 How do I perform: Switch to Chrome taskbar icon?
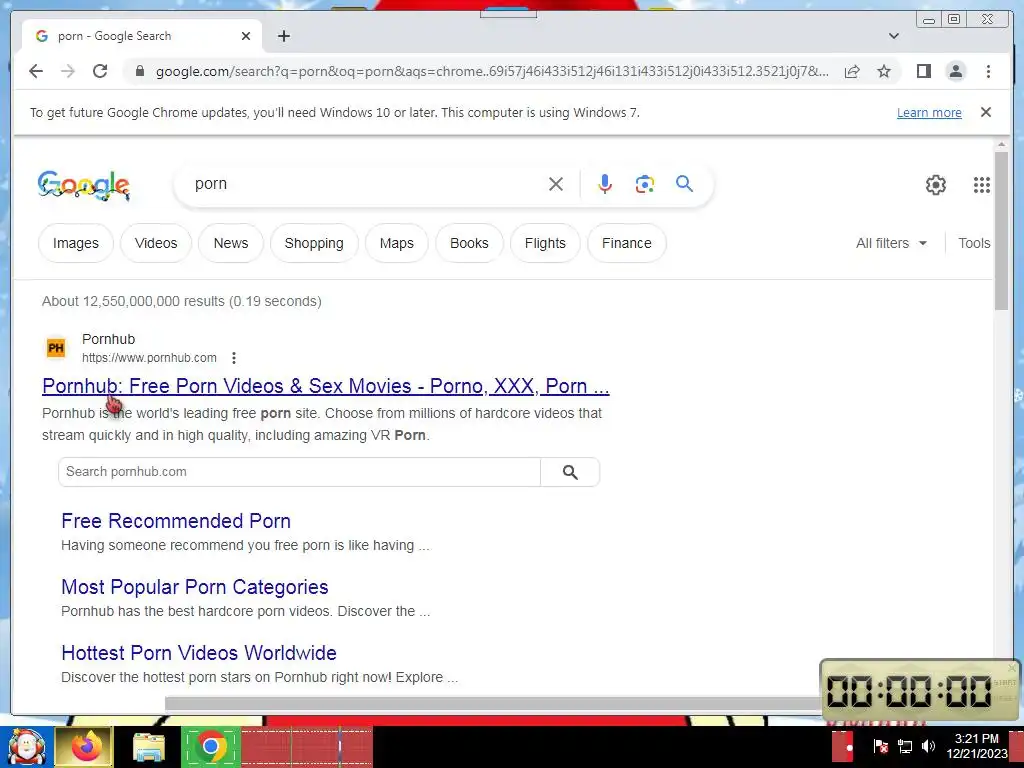[210, 746]
